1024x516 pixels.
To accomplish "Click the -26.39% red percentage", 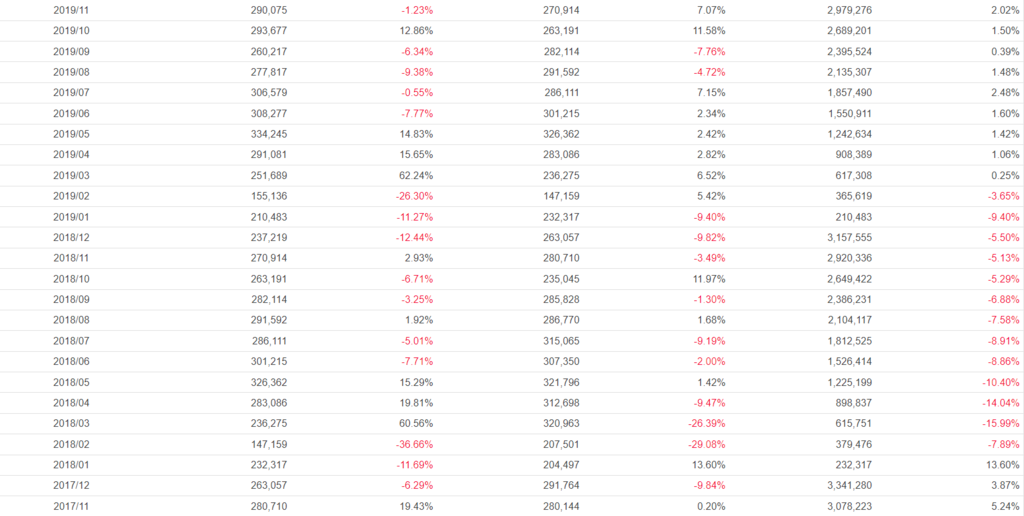I will coord(705,424).
